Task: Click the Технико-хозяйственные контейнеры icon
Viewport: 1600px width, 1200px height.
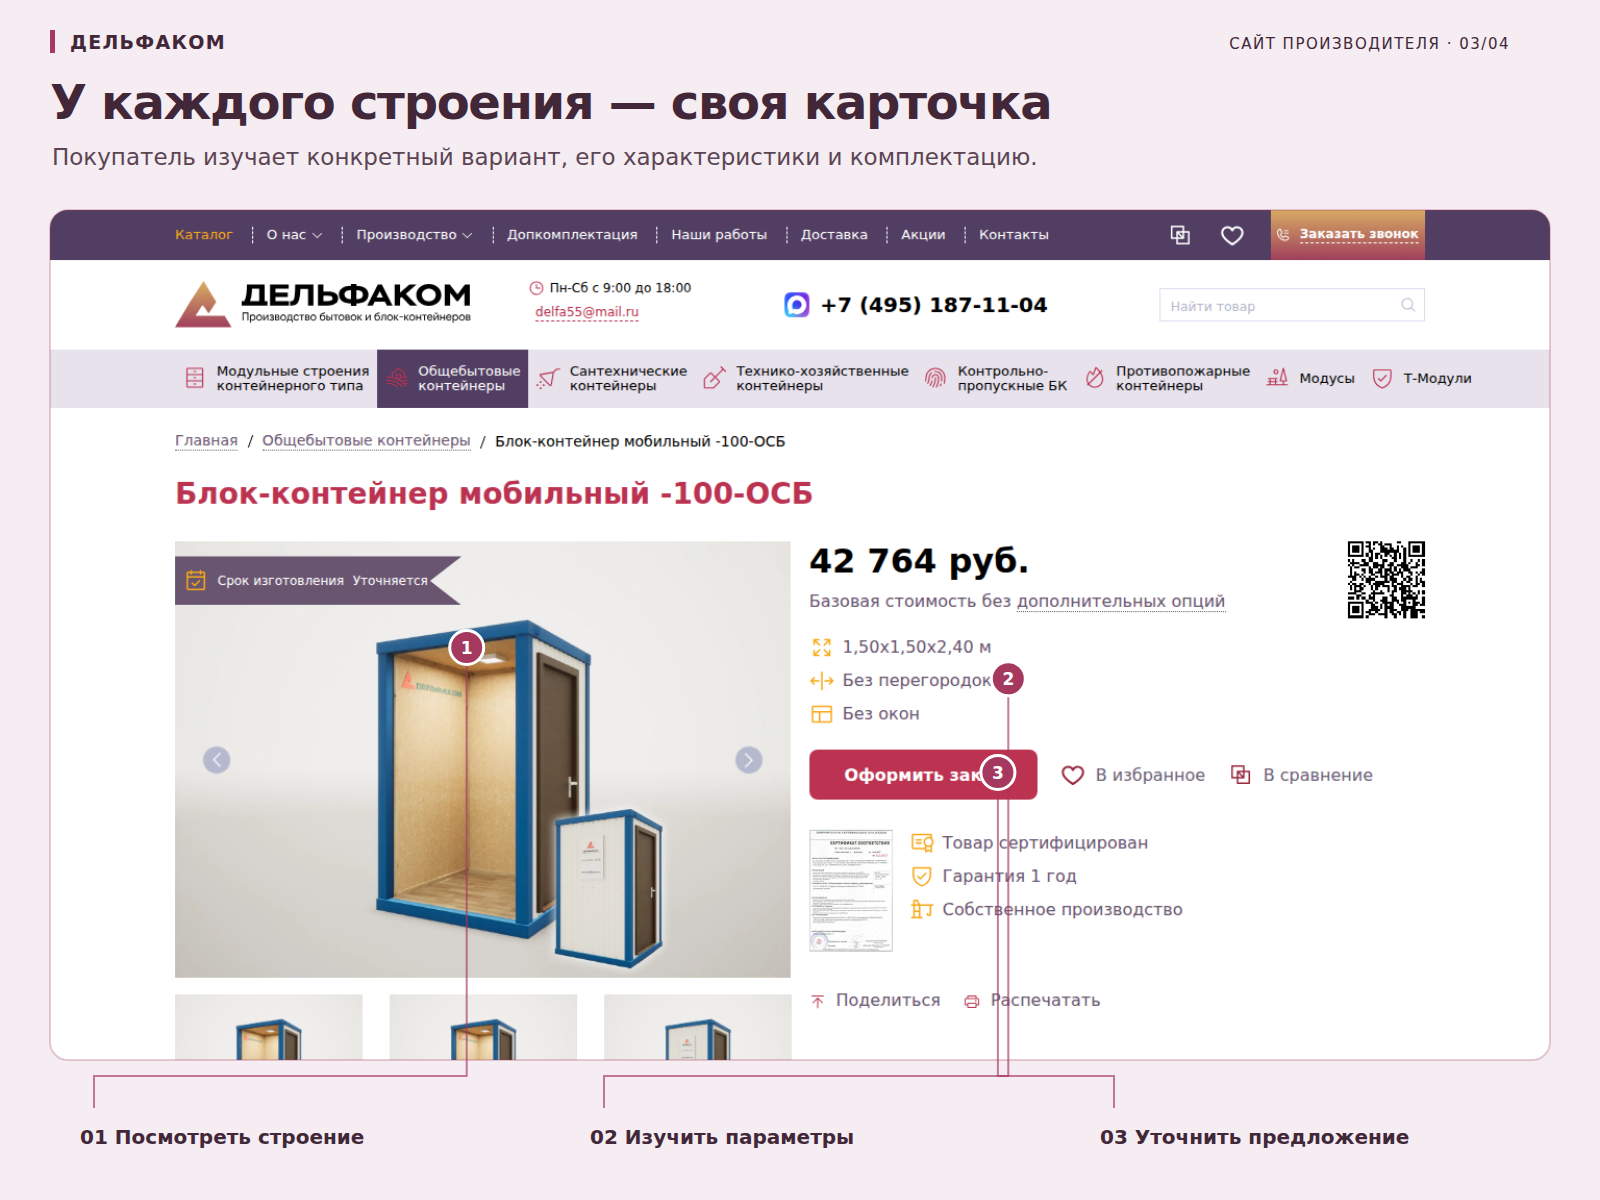Action: 714,377
